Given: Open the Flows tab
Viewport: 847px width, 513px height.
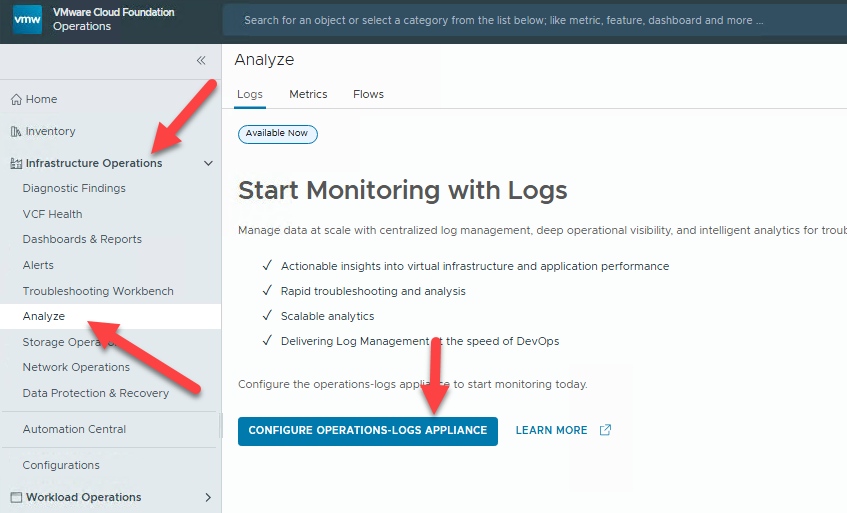Looking at the screenshot, I should click(x=368, y=95).
